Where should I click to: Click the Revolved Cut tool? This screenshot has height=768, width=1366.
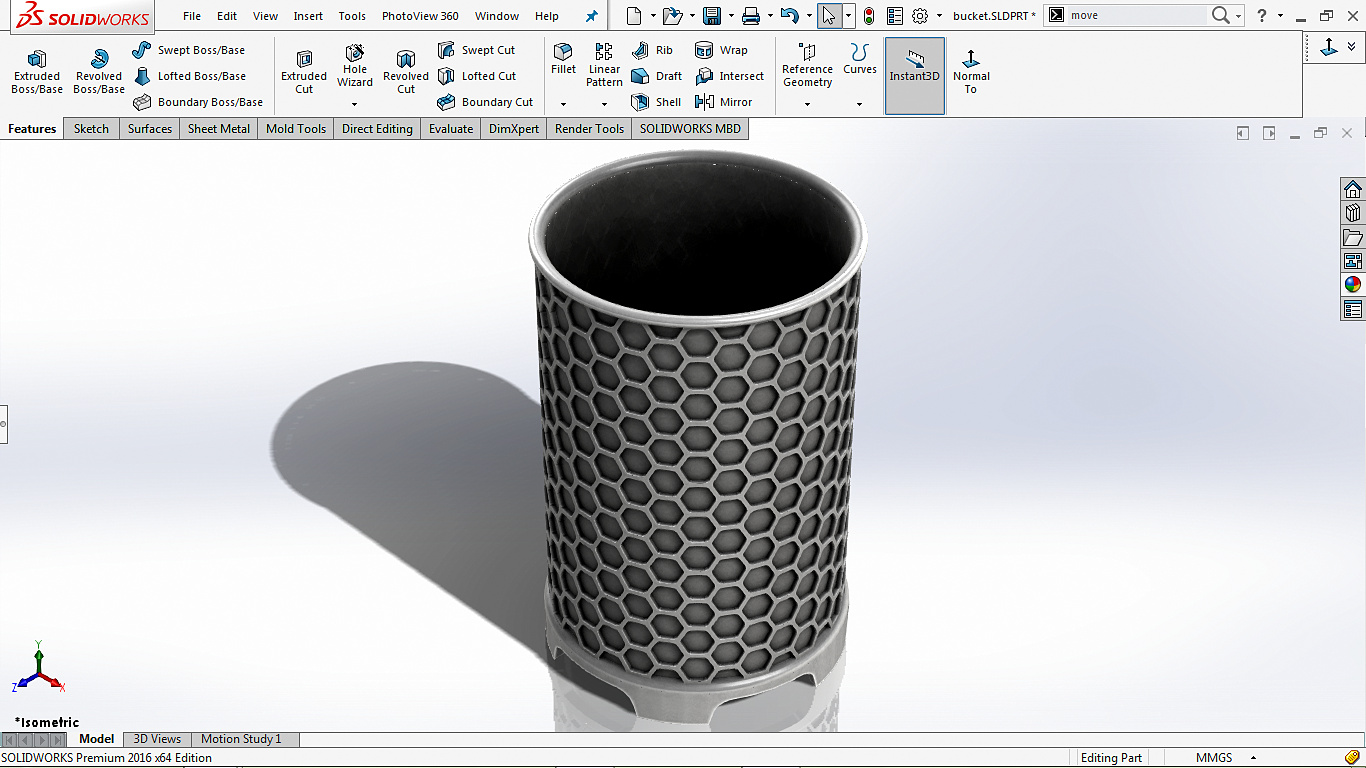[405, 72]
